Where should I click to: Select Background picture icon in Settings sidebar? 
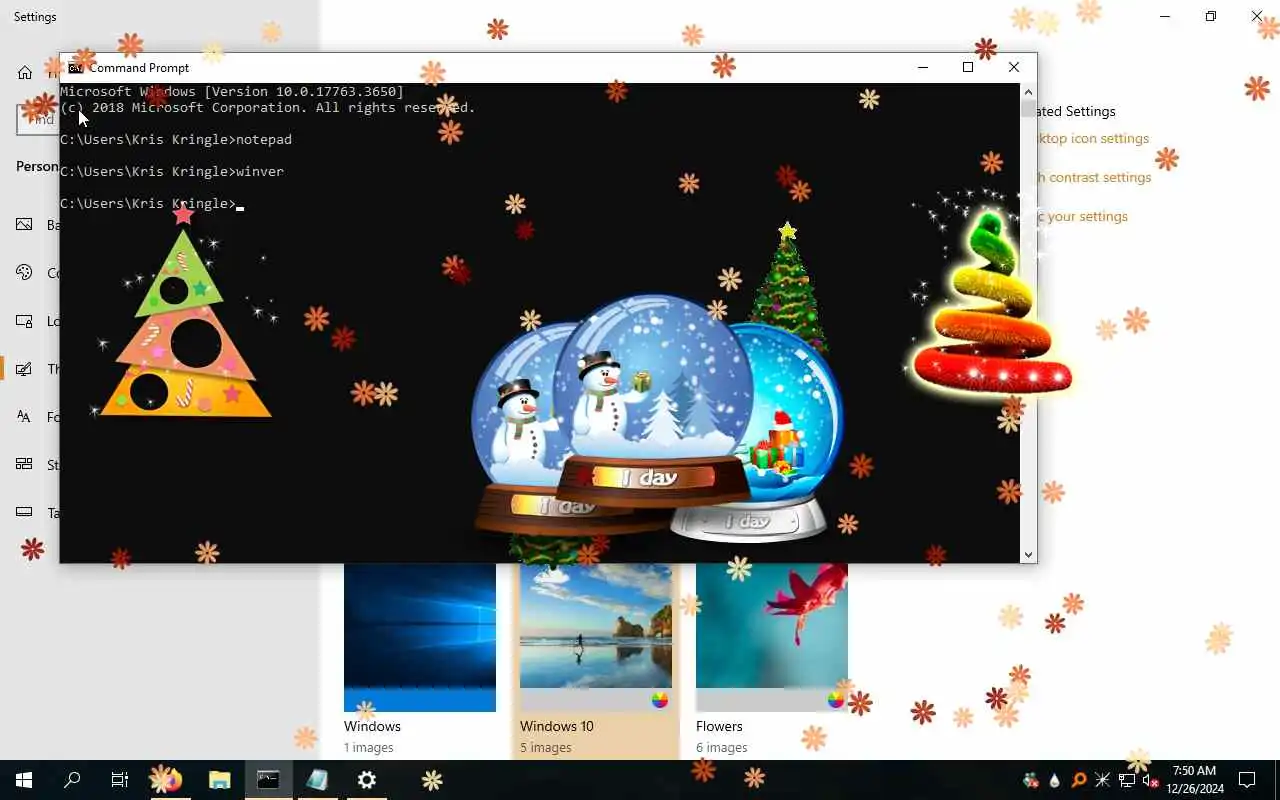tap(25, 225)
